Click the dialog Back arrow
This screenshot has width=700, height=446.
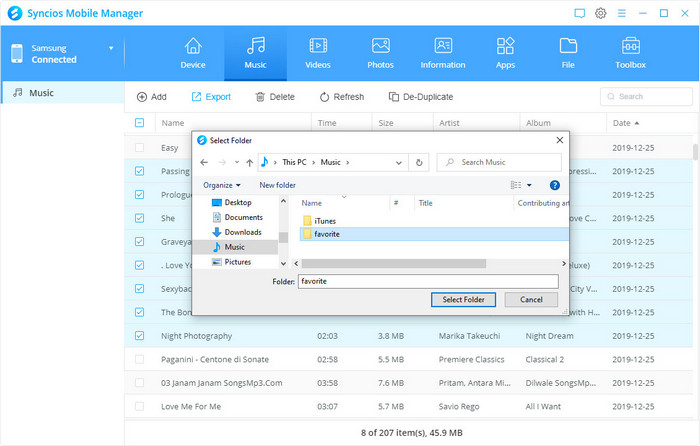click(x=204, y=163)
